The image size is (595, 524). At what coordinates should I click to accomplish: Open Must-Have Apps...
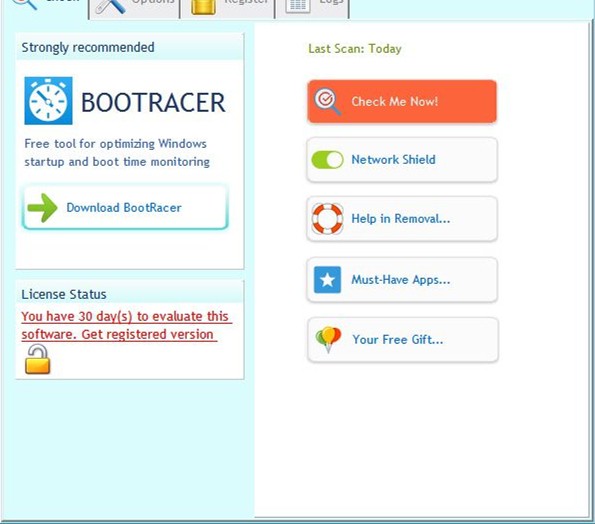(x=402, y=280)
